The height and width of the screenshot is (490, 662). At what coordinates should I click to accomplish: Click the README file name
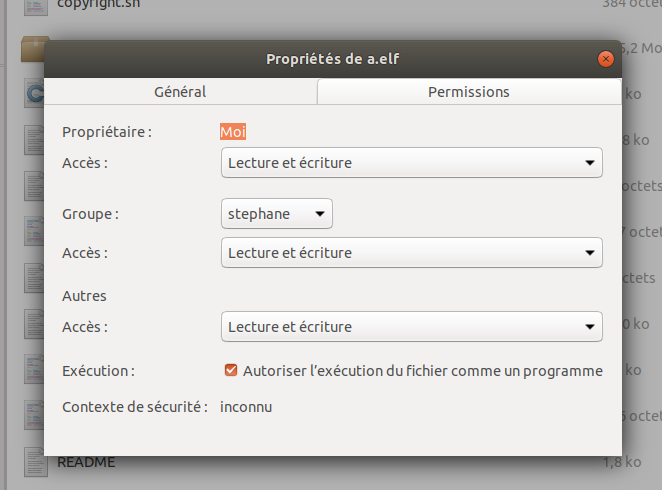86,462
